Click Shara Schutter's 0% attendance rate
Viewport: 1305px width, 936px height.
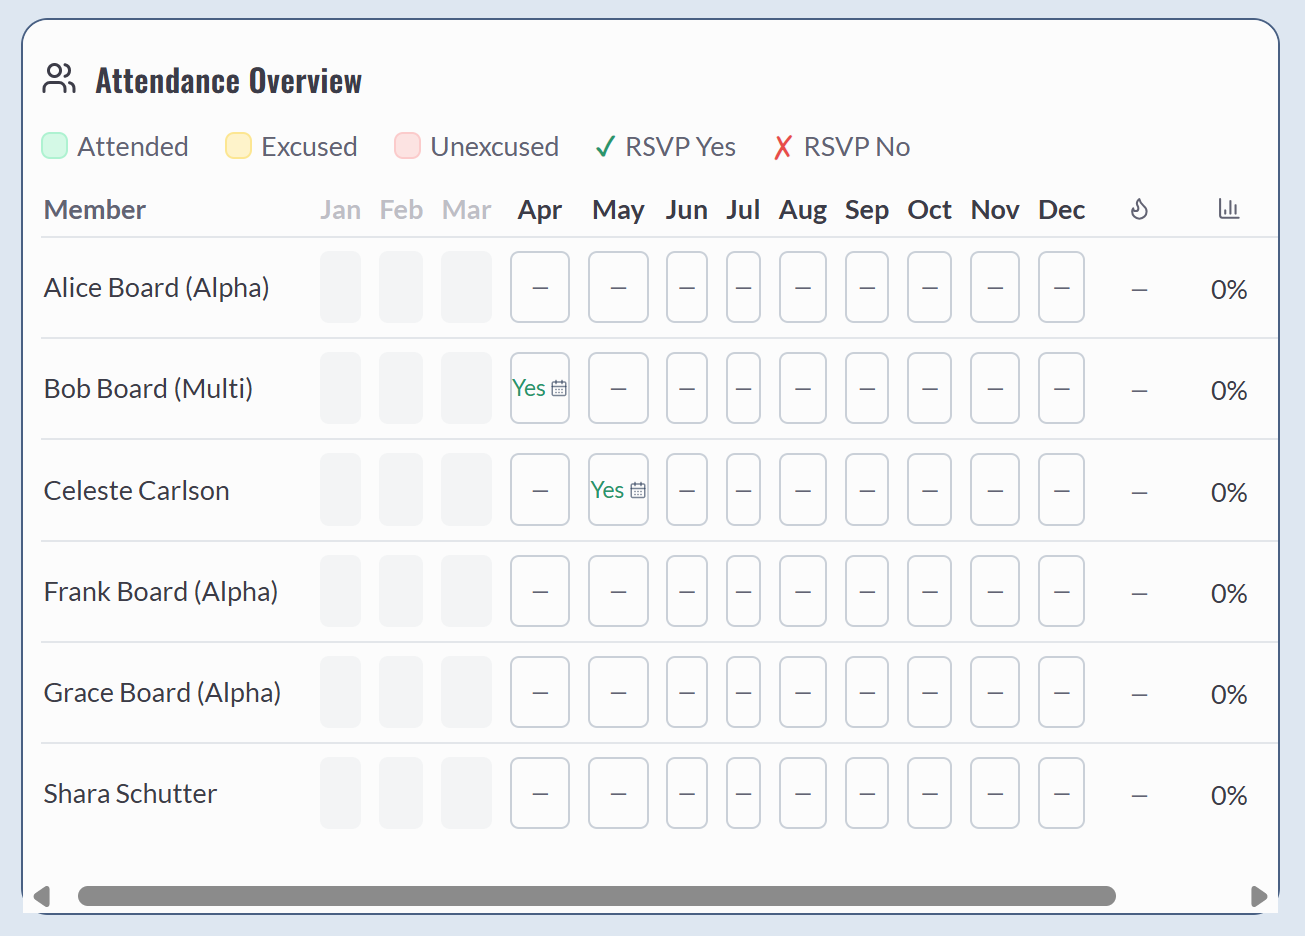[1229, 795]
